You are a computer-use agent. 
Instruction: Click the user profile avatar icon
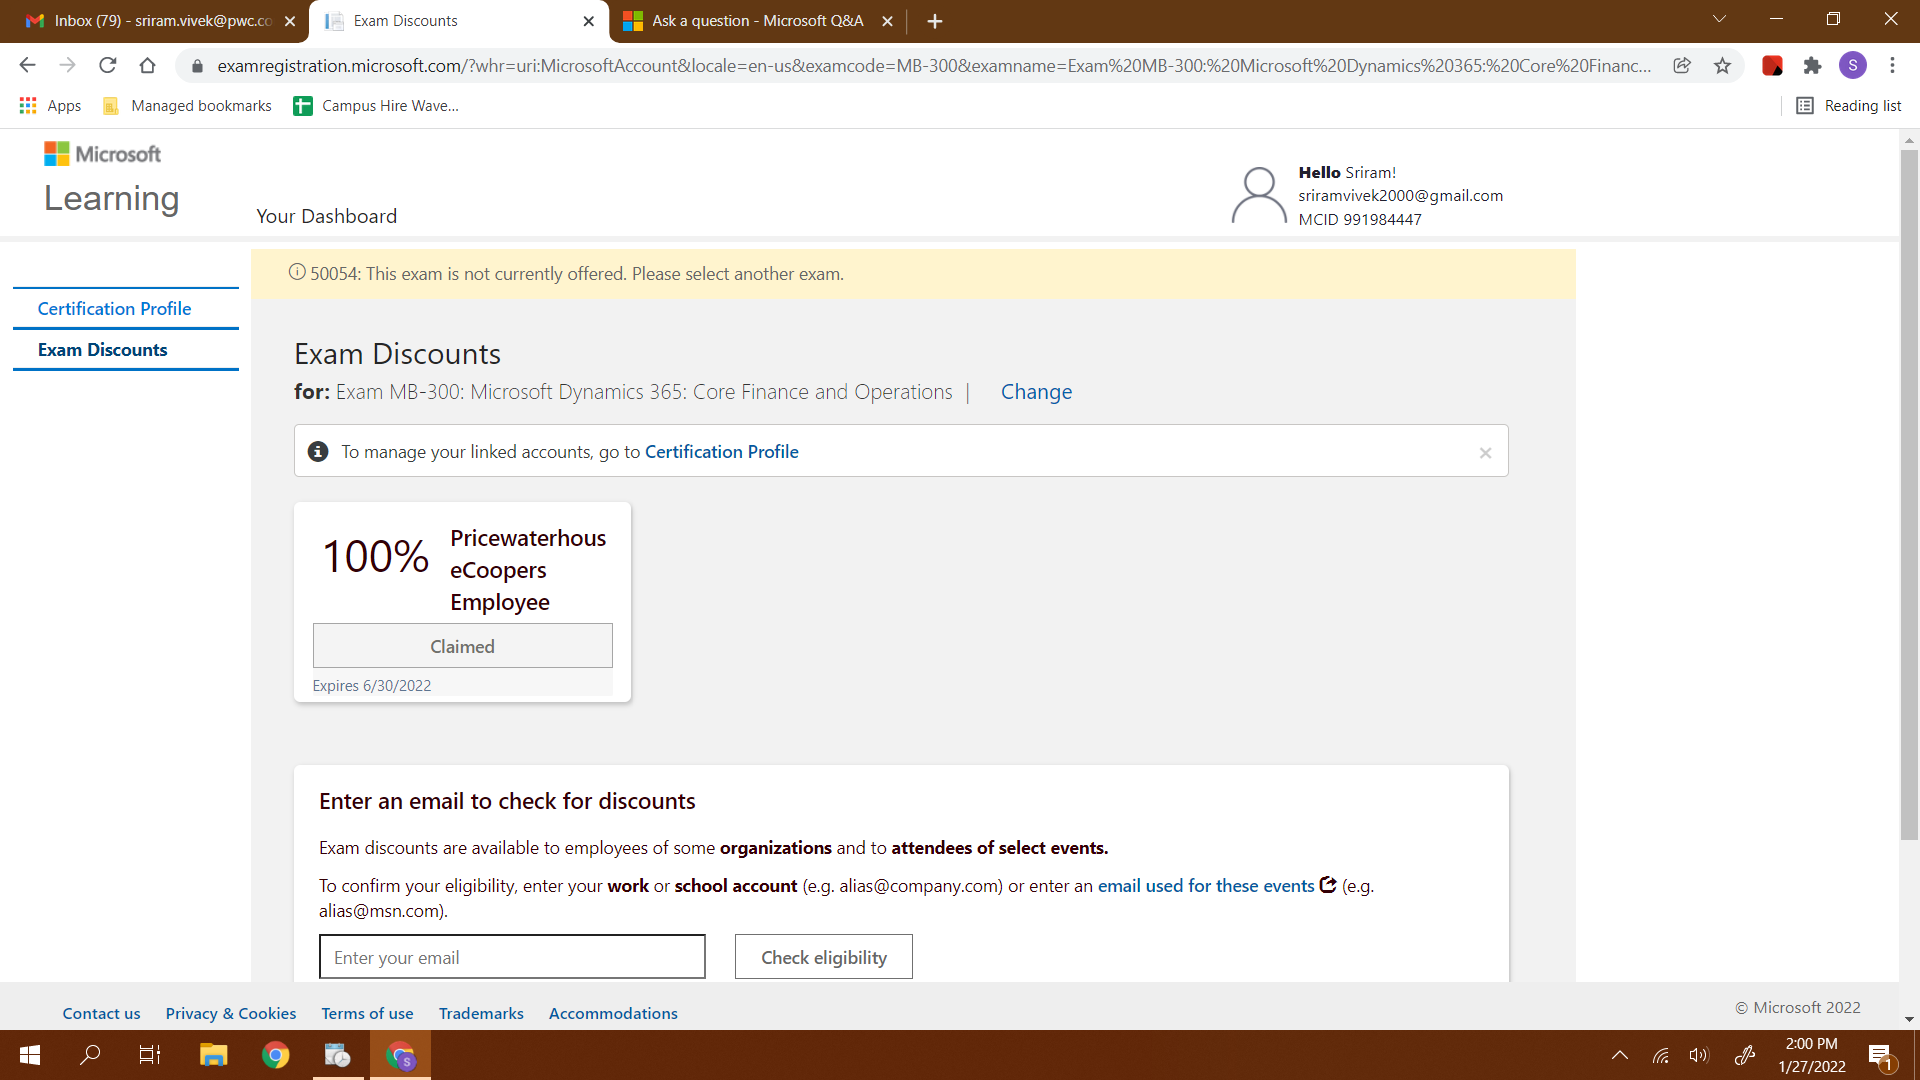pyautogui.click(x=1259, y=195)
